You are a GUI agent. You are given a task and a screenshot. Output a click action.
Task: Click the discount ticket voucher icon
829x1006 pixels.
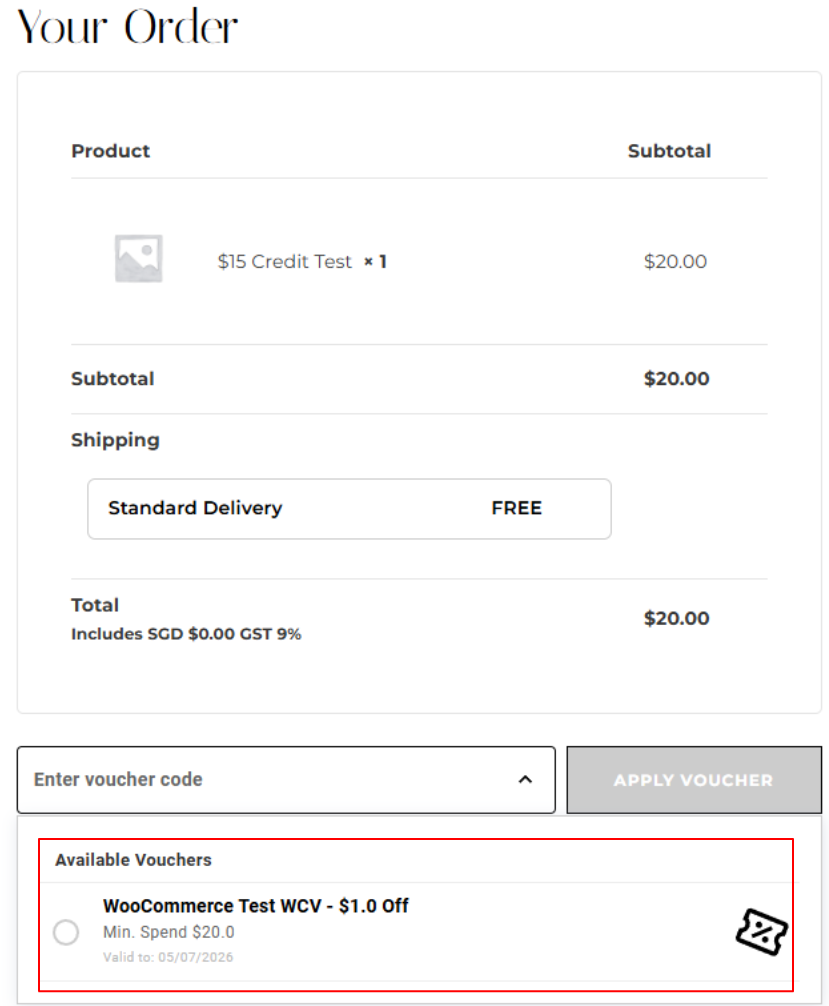point(761,932)
